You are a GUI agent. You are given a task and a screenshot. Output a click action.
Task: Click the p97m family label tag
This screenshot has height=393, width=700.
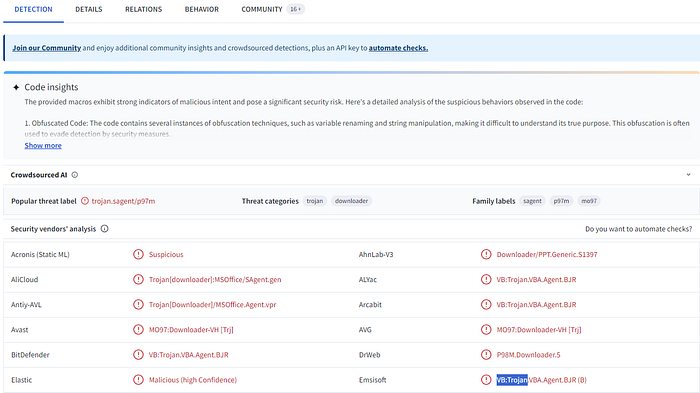coord(561,201)
